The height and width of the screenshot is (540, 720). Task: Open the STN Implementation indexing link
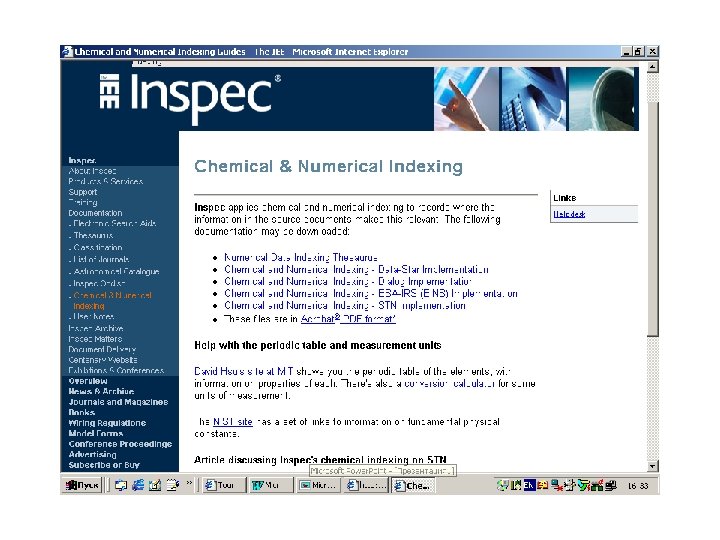coord(345,305)
